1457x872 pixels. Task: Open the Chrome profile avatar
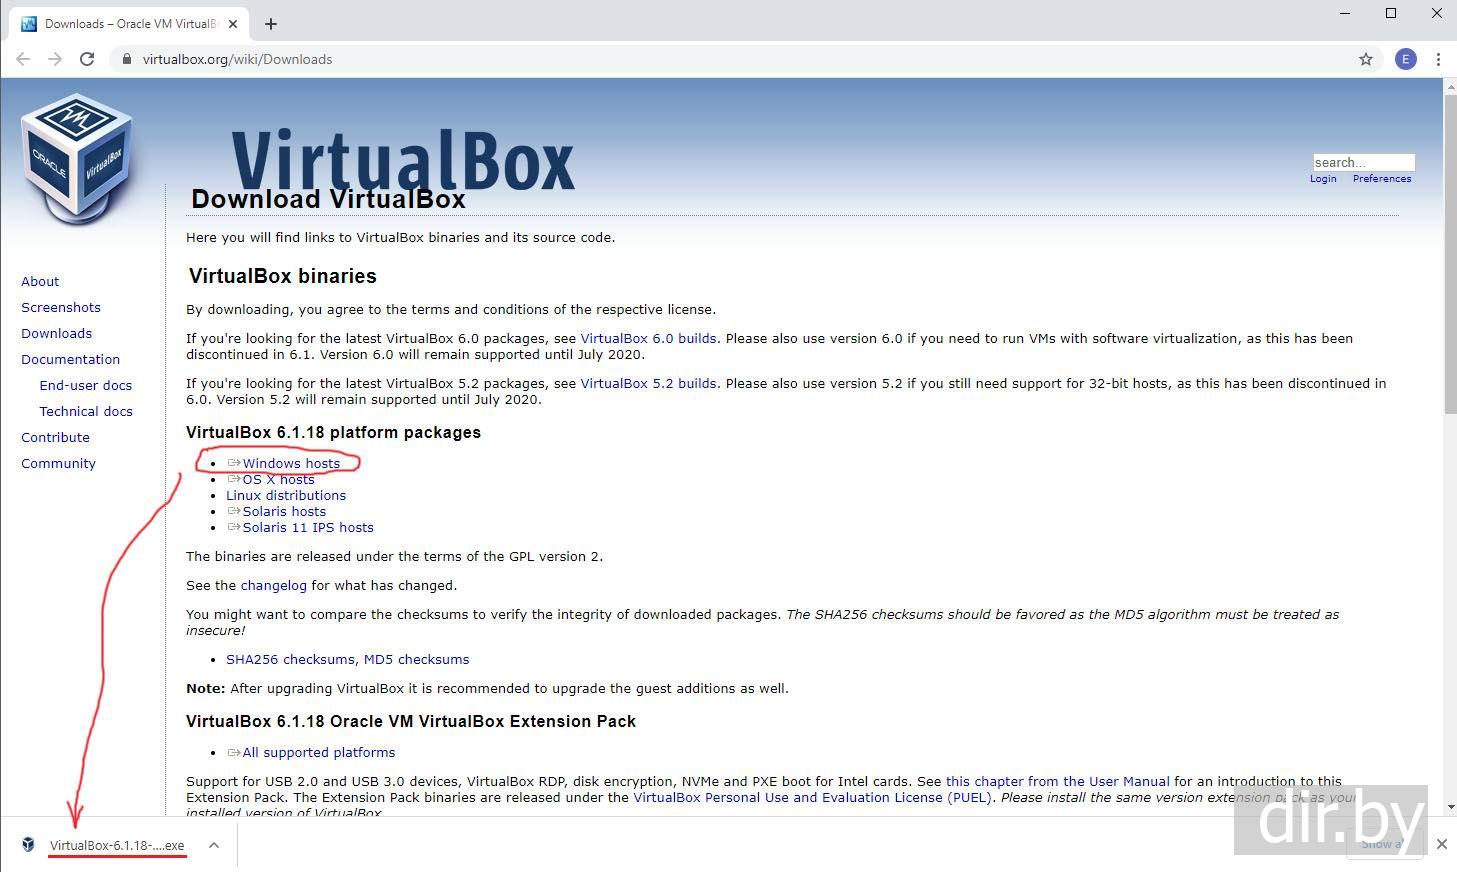[x=1406, y=59]
